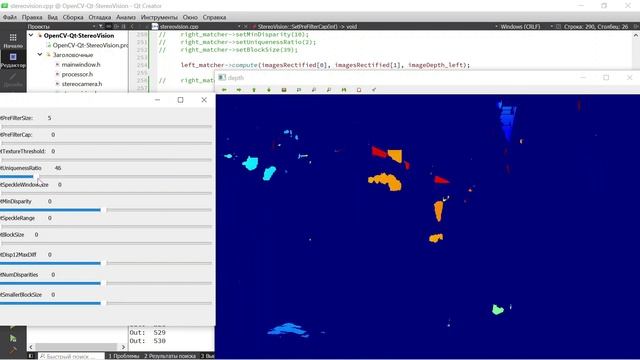This screenshot has height=360, width=640.
Task: Click the last pen-like icon in depth toolbar
Action: point(374,90)
